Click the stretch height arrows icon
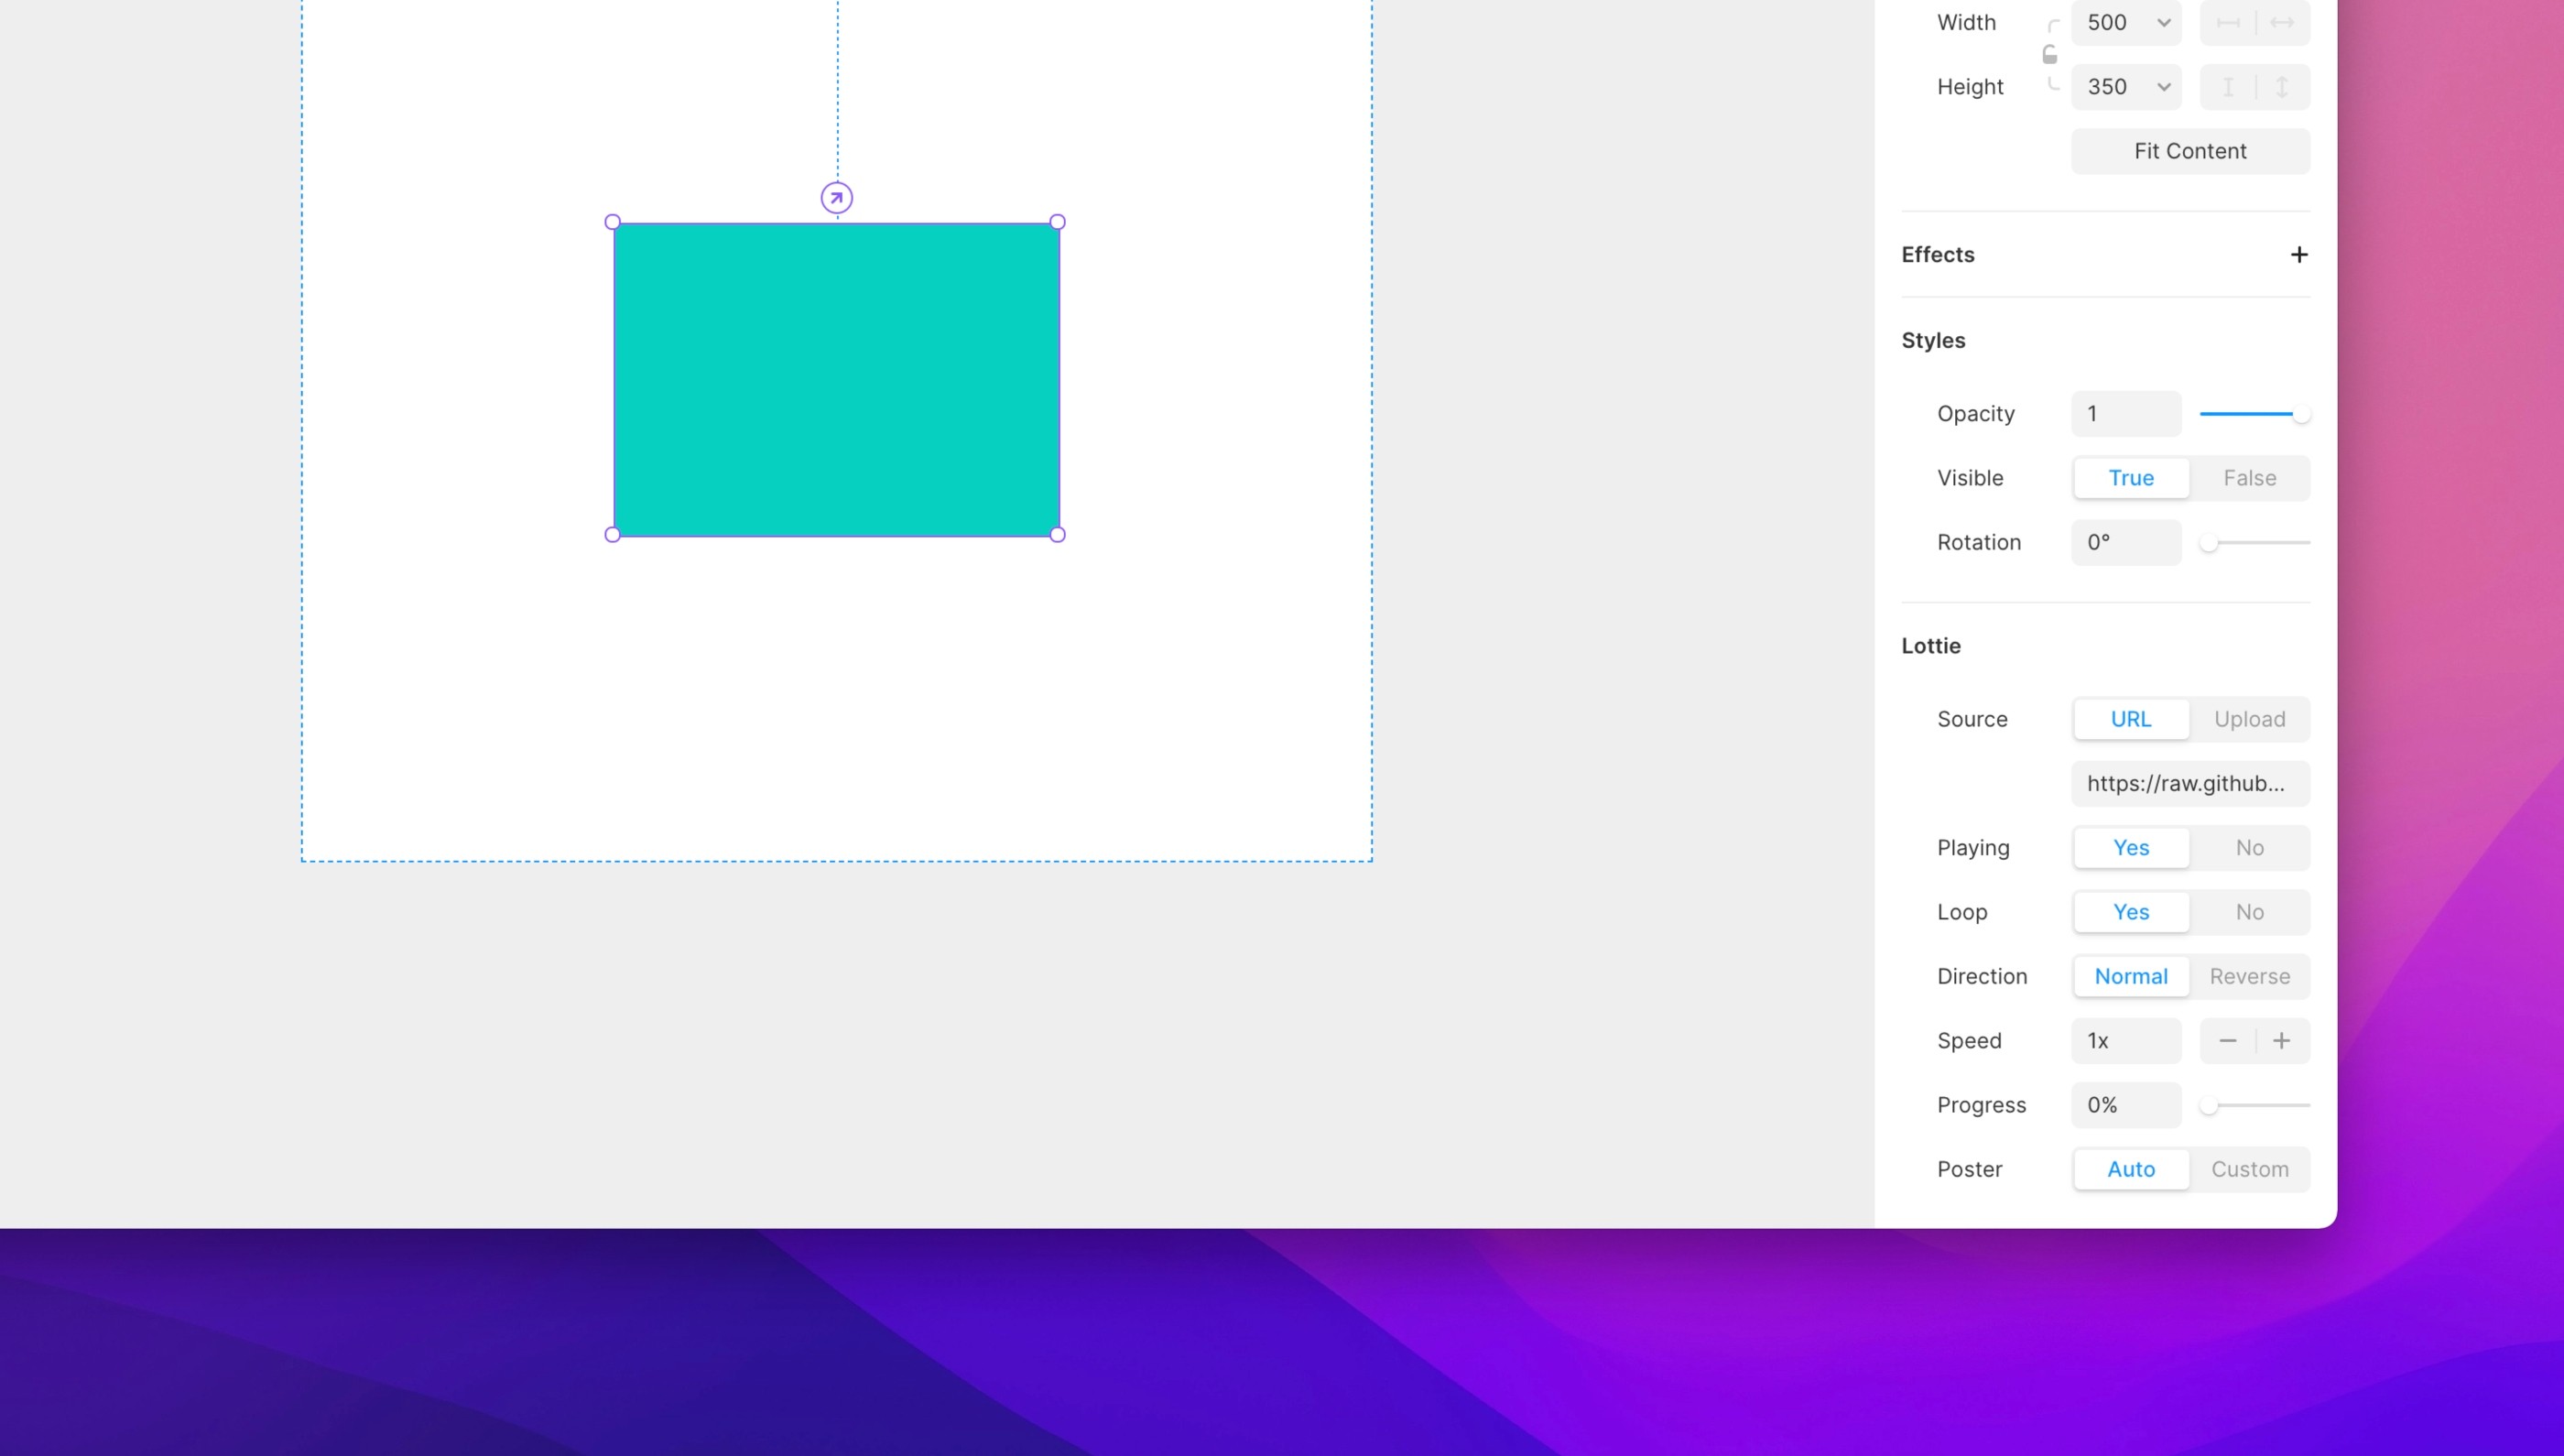 pos(2282,87)
